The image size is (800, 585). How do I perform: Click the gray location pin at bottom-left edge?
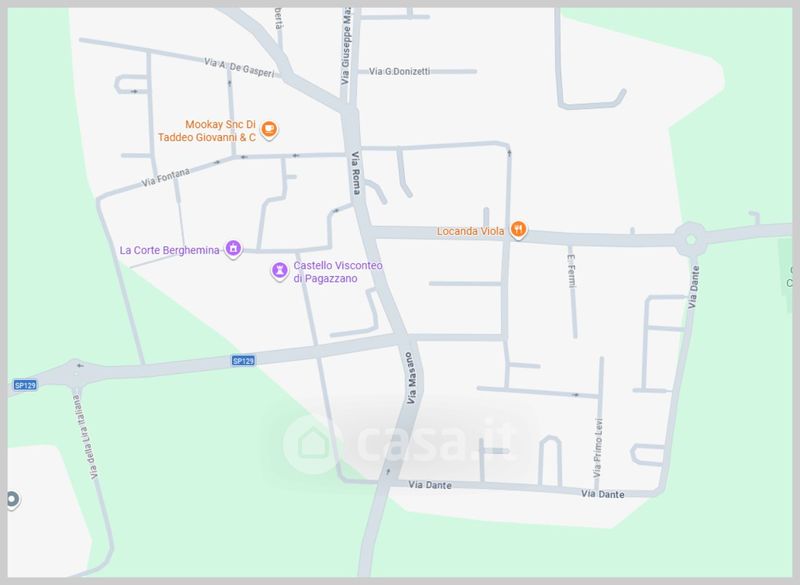(12, 500)
